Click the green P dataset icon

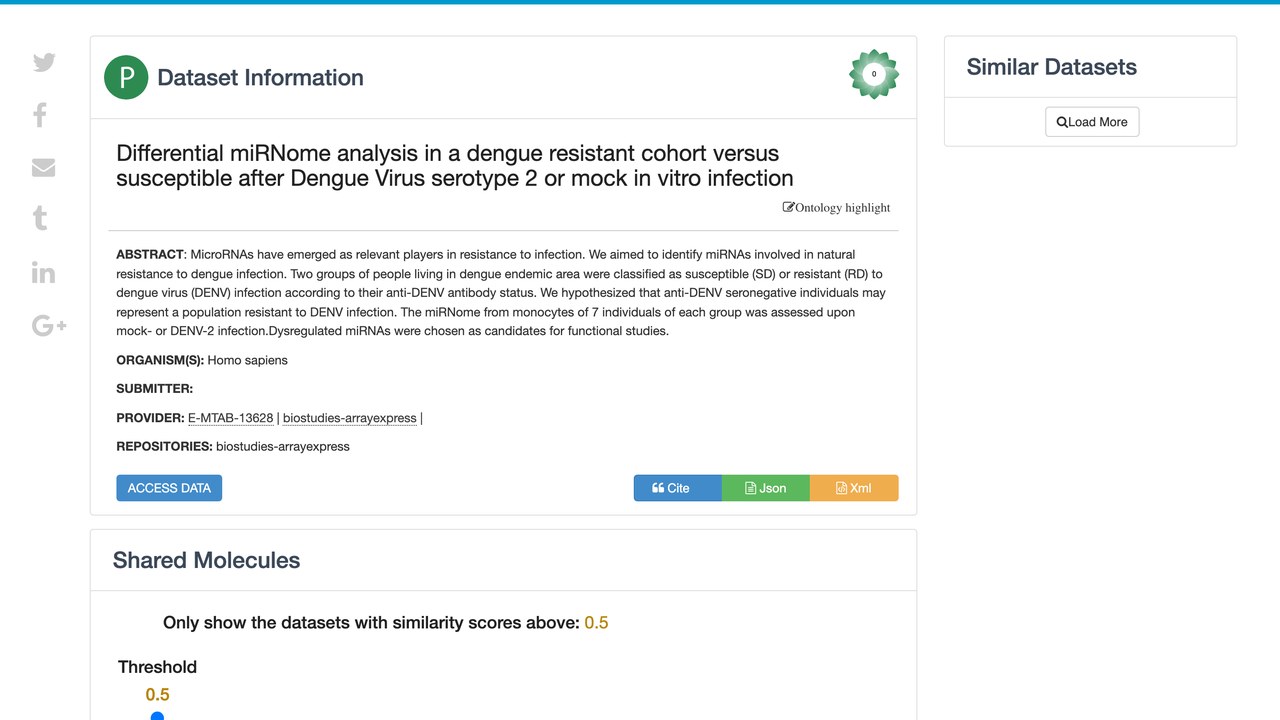(x=126, y=77)
